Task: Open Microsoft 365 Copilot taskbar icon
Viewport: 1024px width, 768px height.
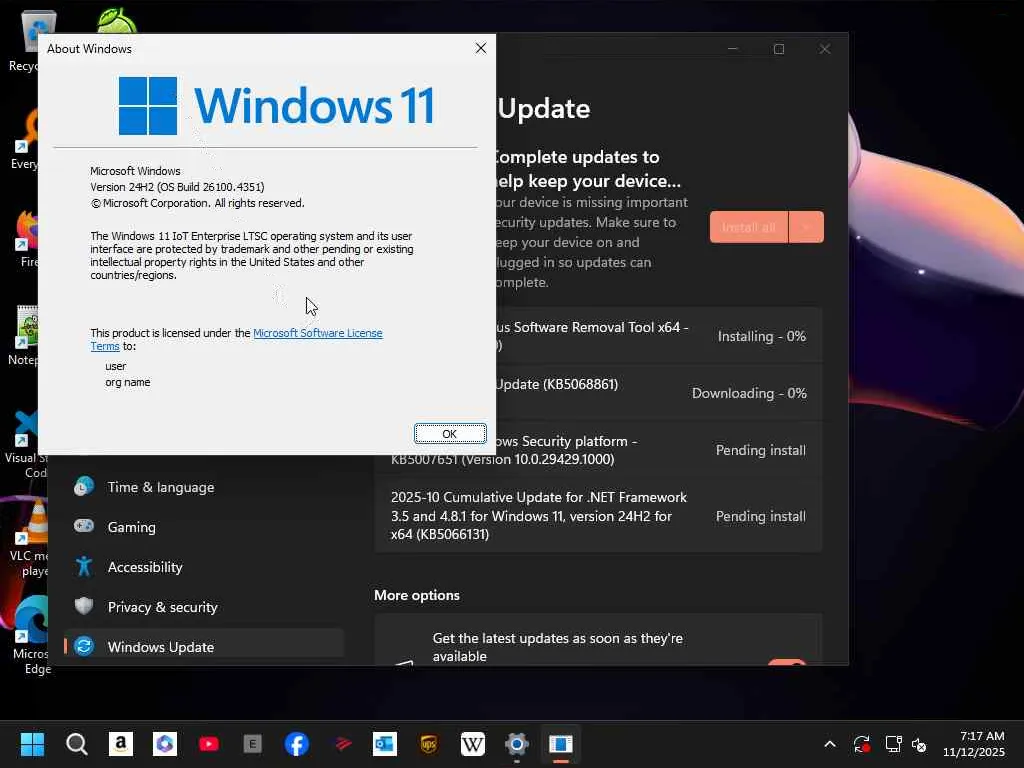Action: [165, 744]
